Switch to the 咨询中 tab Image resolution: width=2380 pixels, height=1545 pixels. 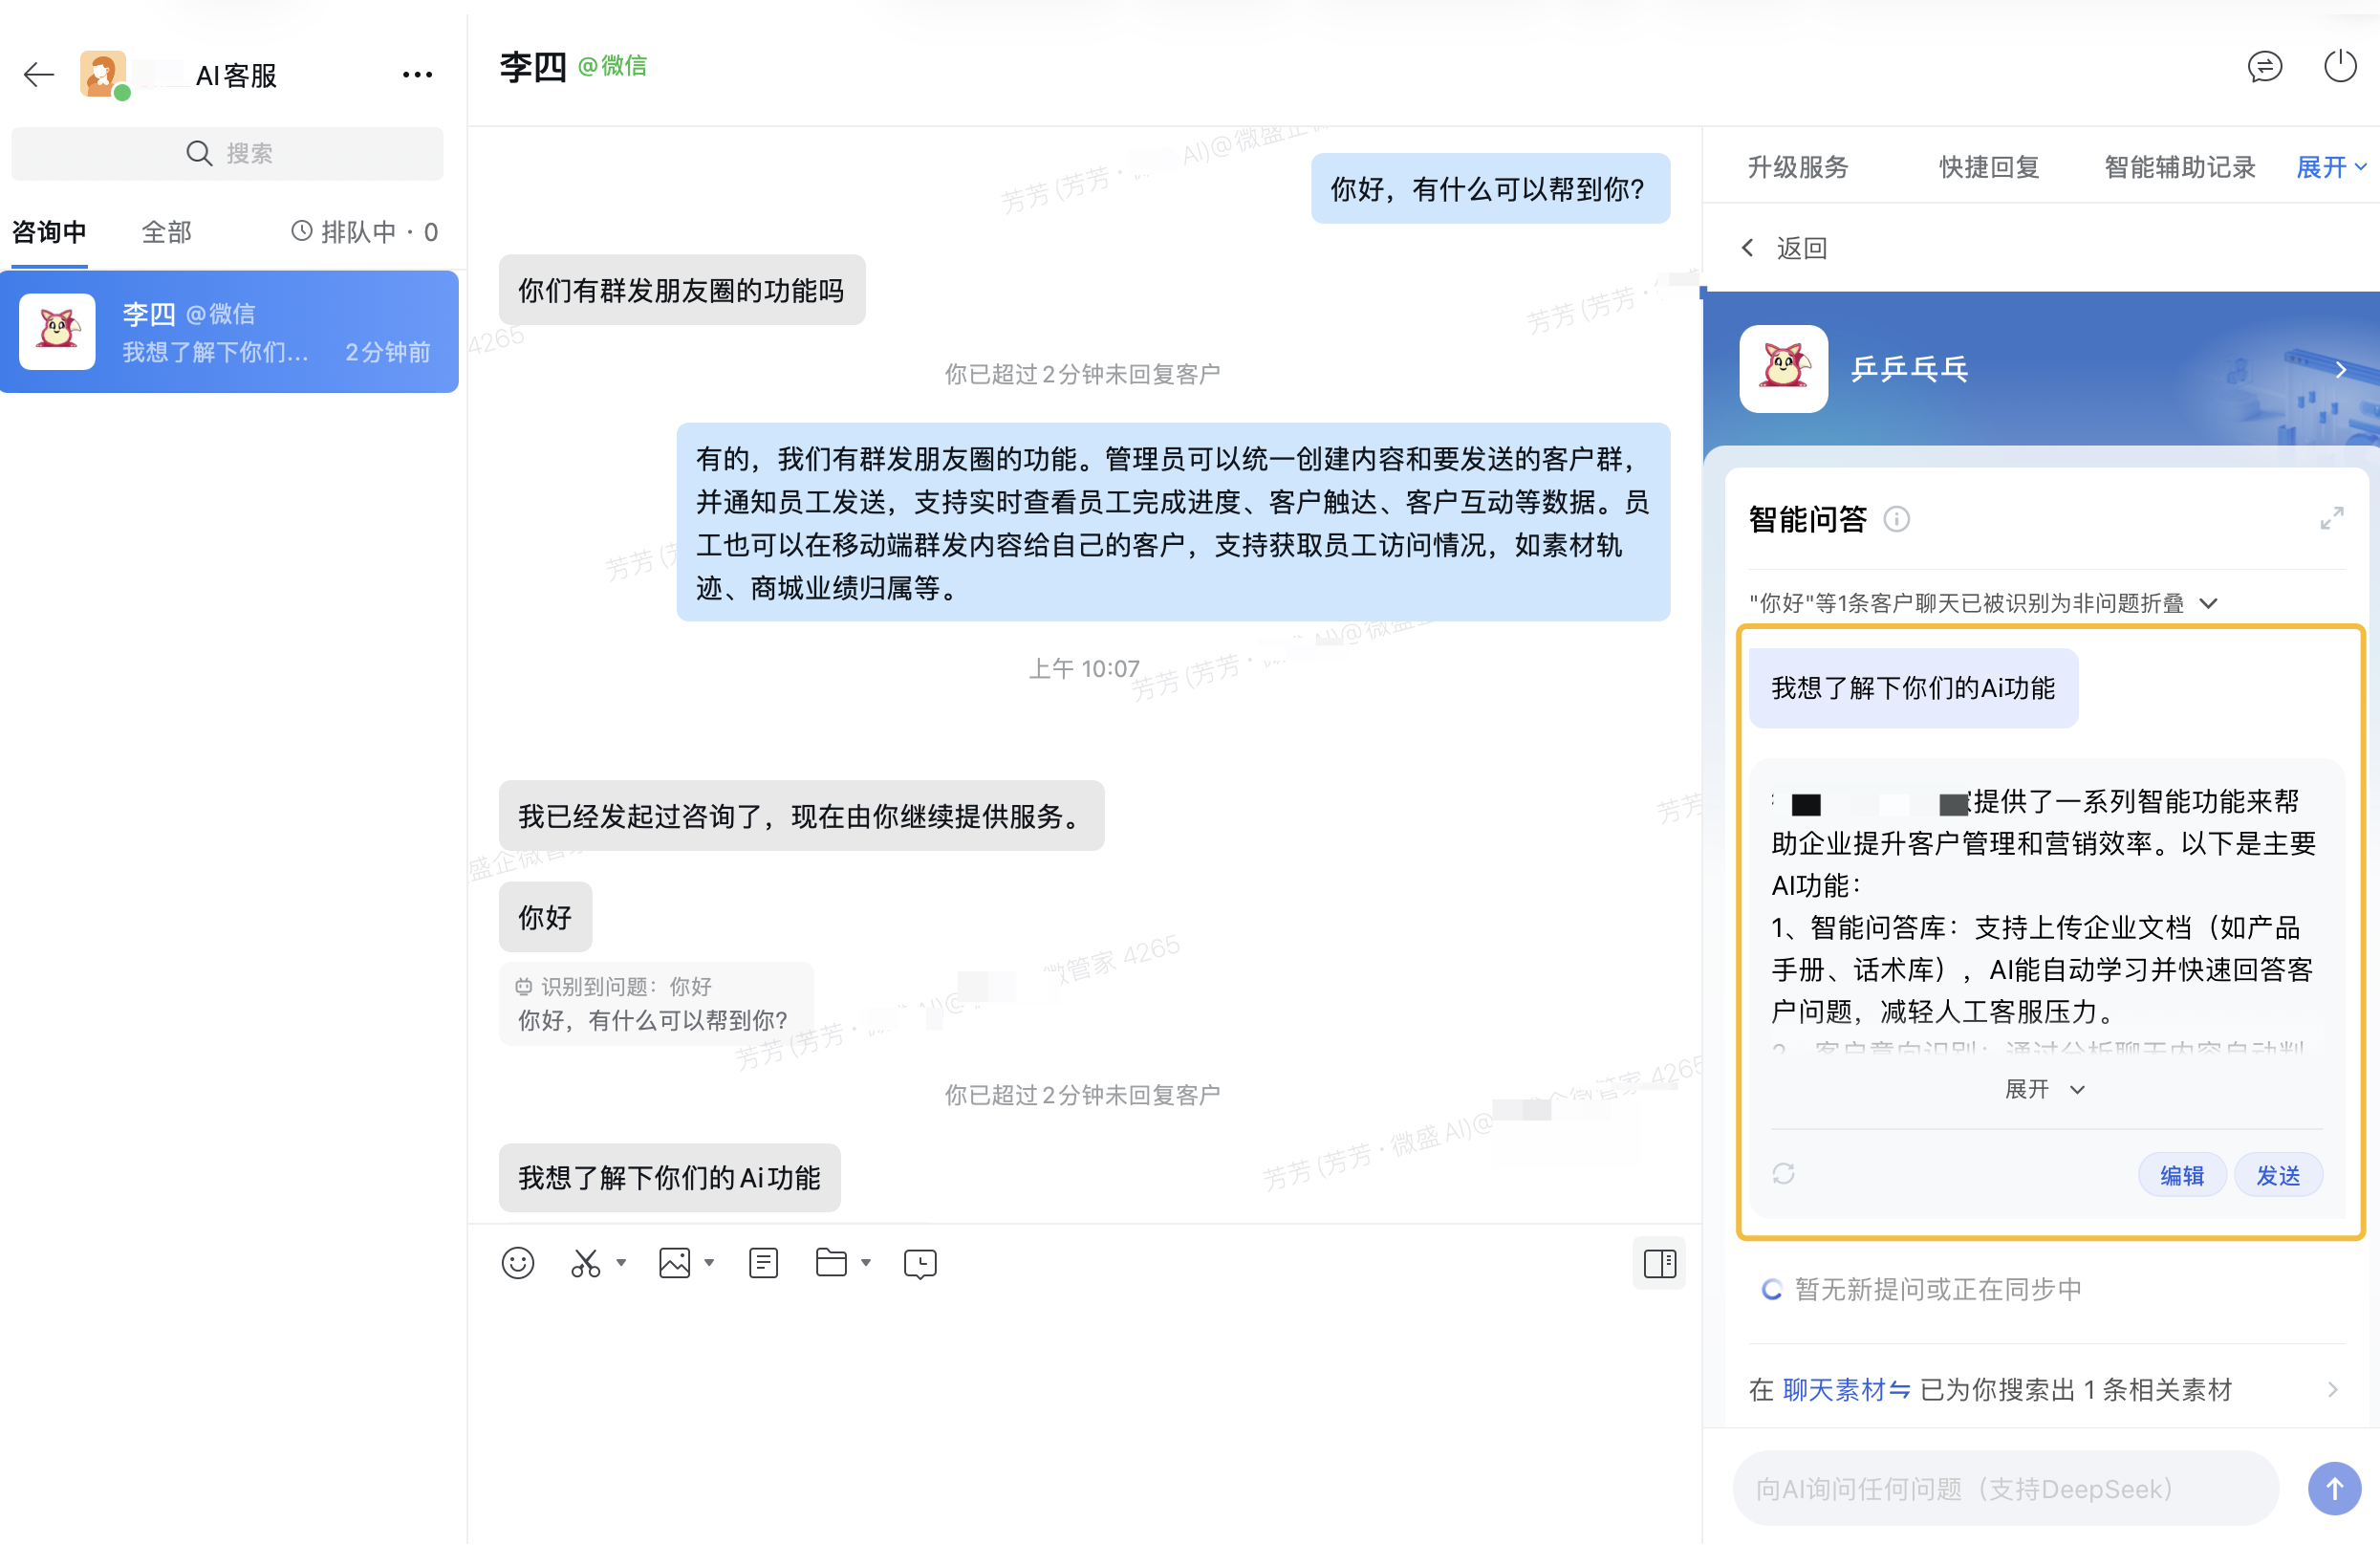point(49,232)
